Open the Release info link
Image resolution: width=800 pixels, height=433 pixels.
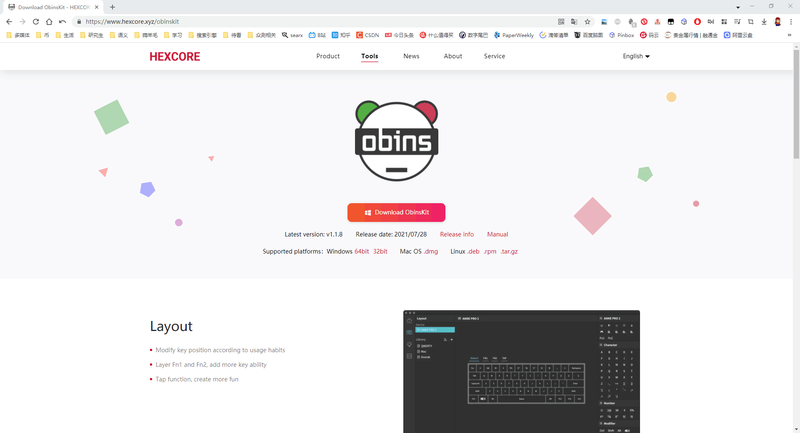click(x=457, y=234)
